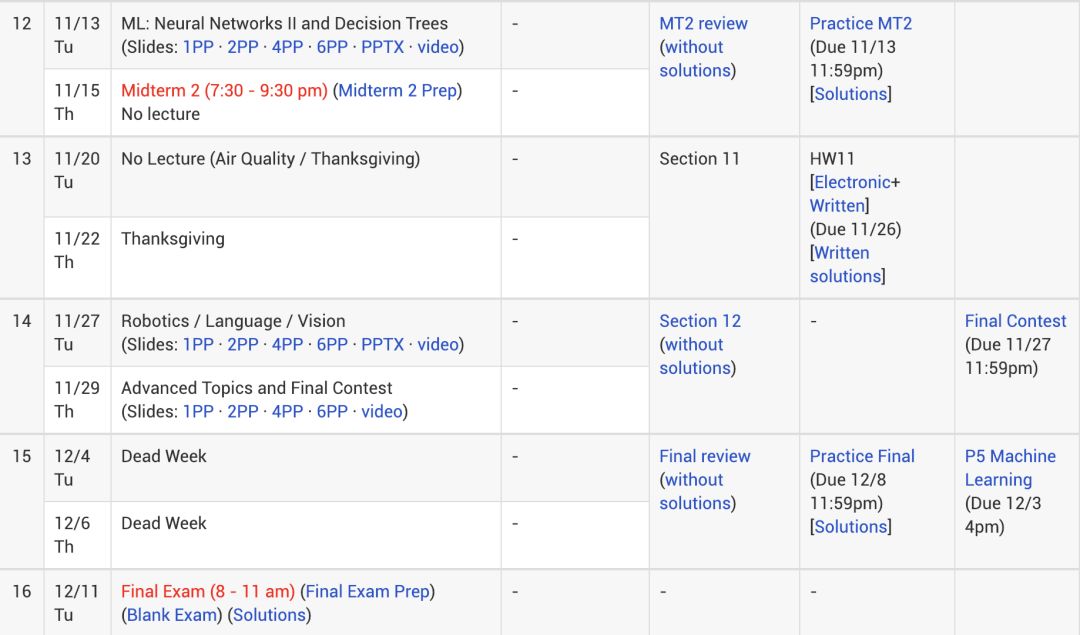Open PPTX slides for Neural Networks II lecture

tap(382, 47)
